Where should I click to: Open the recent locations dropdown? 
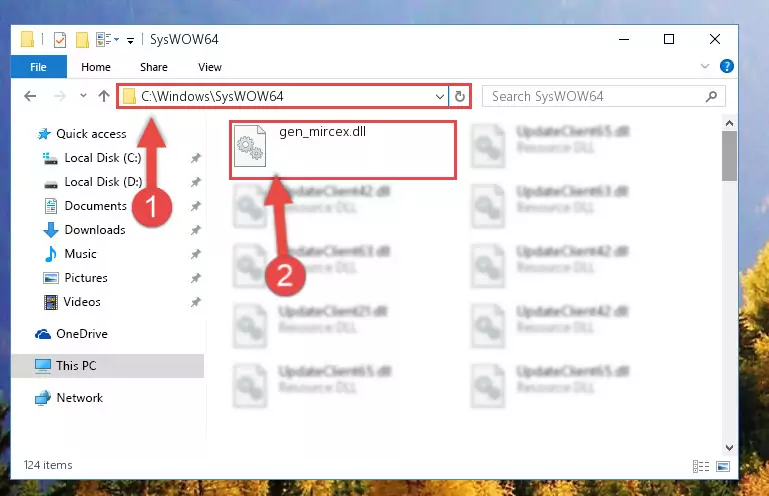[83, 96]
